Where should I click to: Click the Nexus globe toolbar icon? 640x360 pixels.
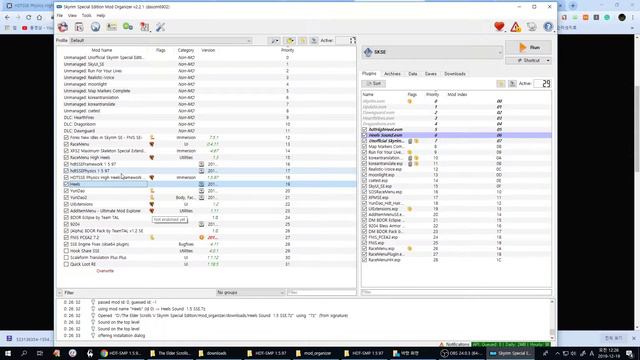coord(95,27)
